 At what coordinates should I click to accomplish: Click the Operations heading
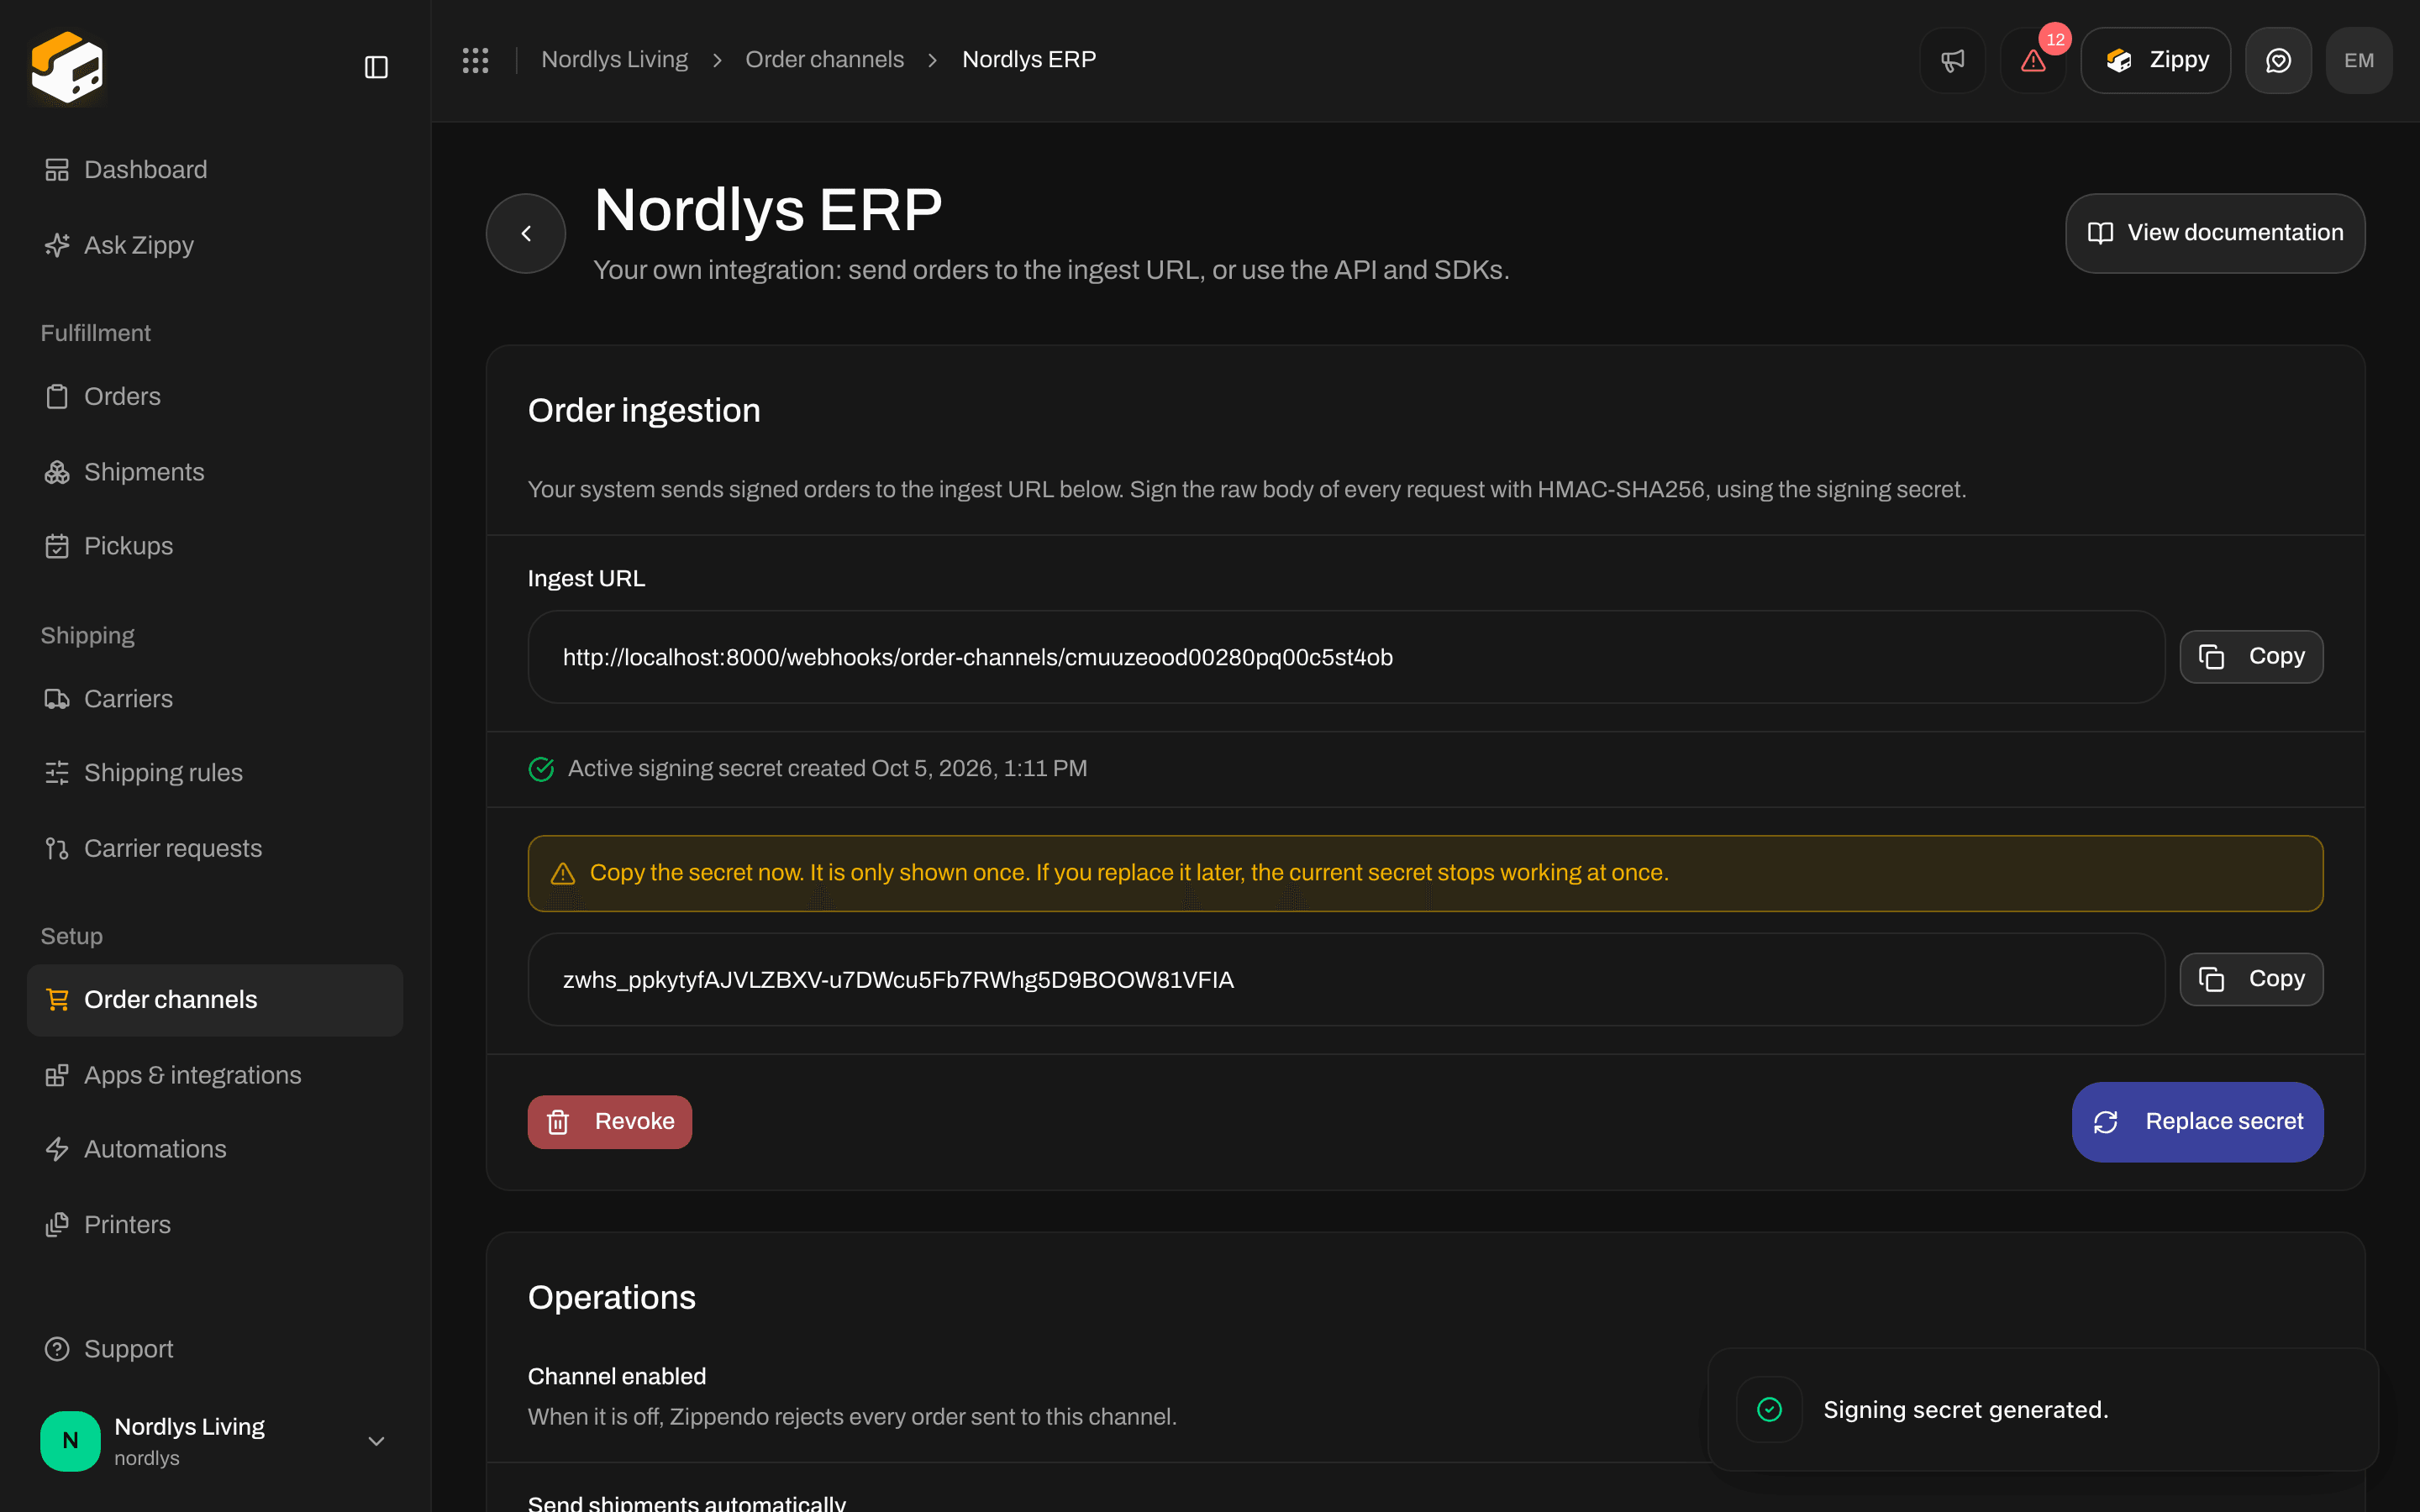click(611, 1297)
